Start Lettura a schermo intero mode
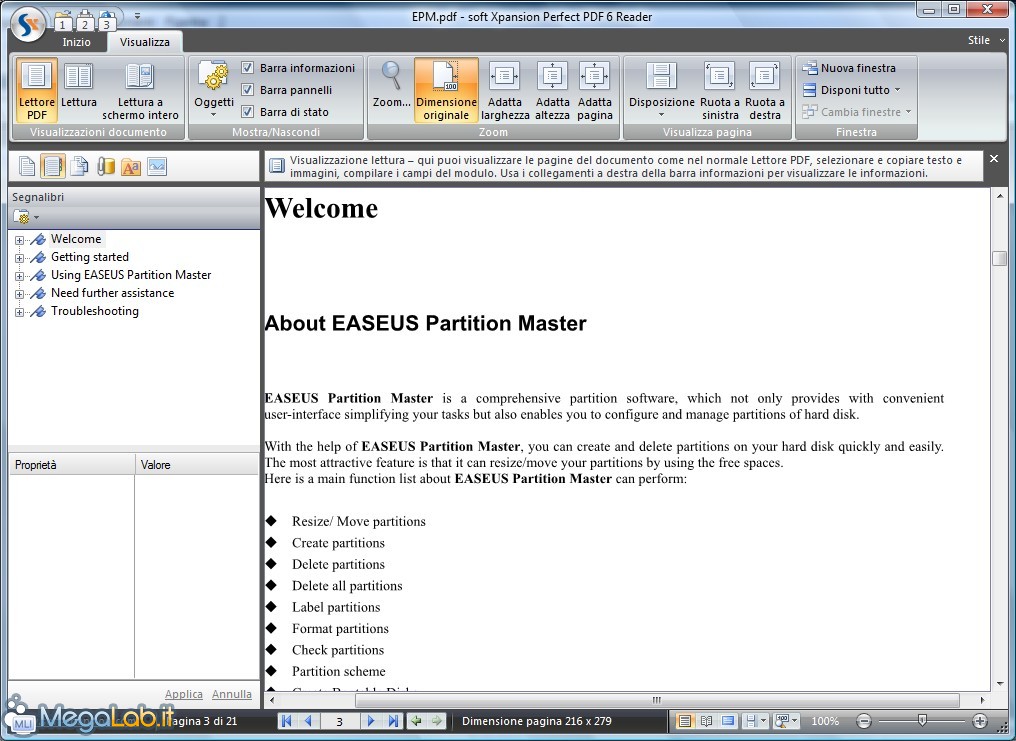1016x741 pixels. (x=140, y=90)
